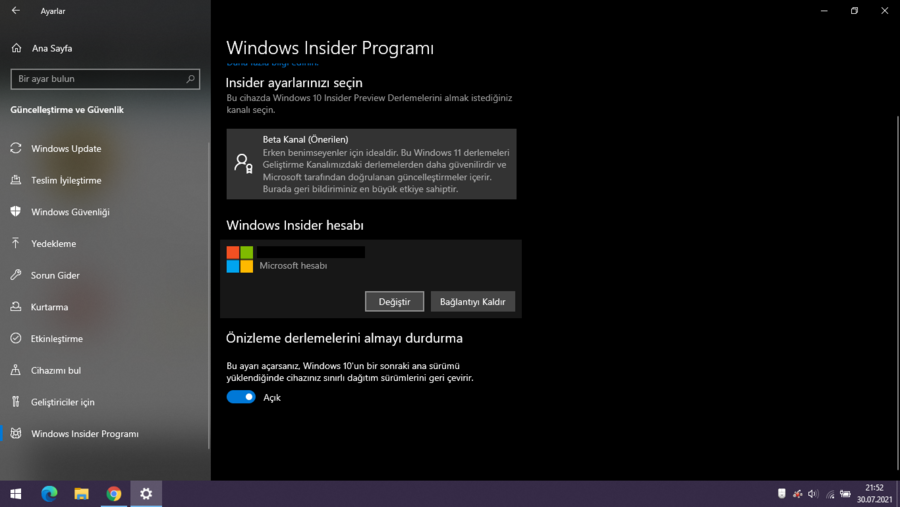Click the Settings gear taskbar icon
900x507 pixels.
[x=146, y=494]
